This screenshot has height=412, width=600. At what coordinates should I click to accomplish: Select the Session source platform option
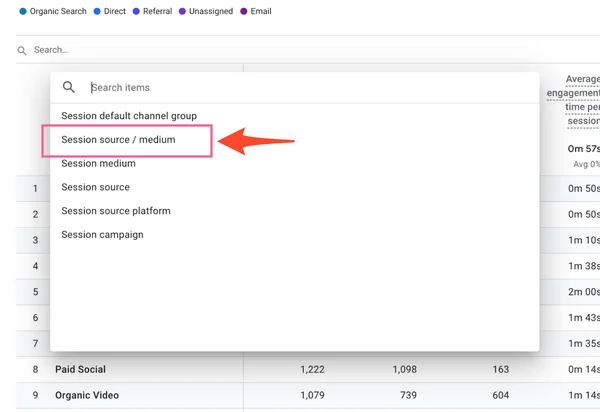pos(116,211)
